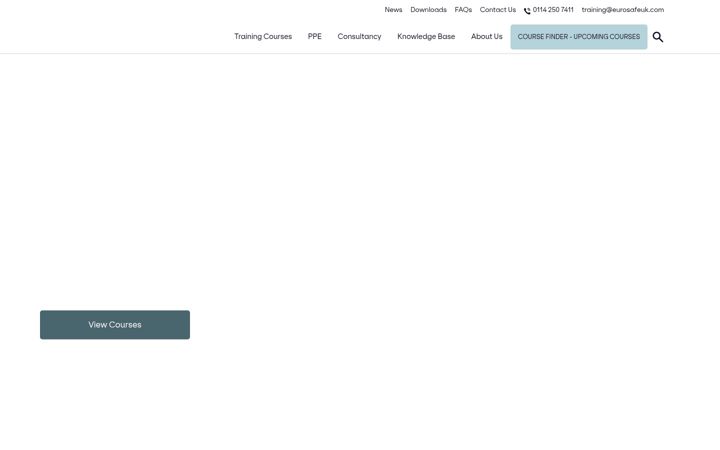This screenshot has height=450, width=720.
Task: Go to the Consultancy section
Action: (x=359, y=36)
